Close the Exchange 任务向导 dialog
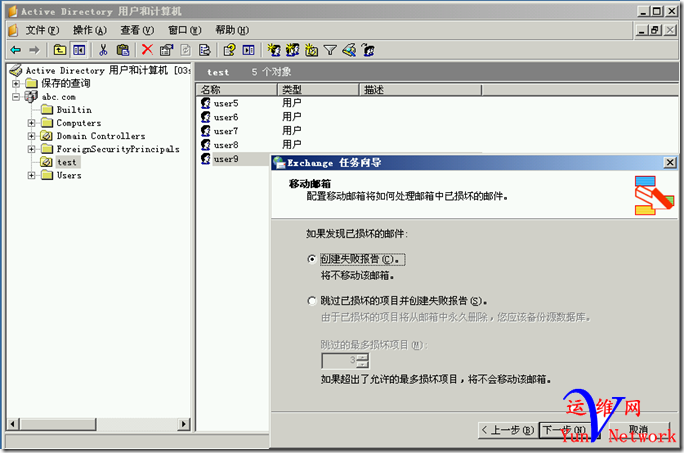This screenshot has width=684, height=453. click(670, 163)
